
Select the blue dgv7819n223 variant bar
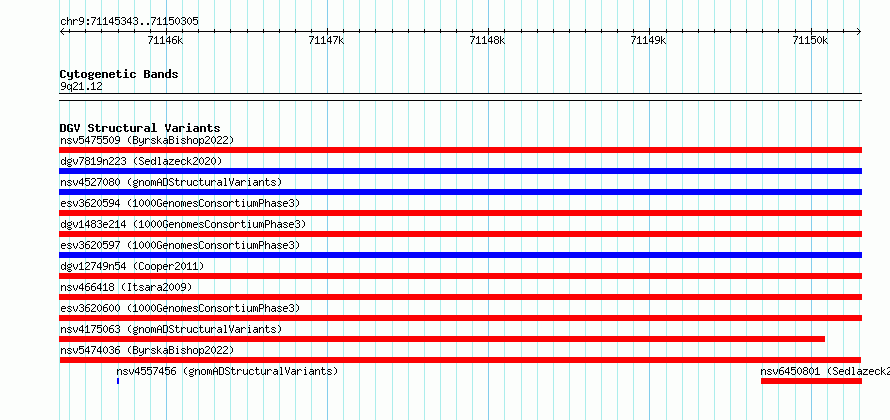point(460,171)
